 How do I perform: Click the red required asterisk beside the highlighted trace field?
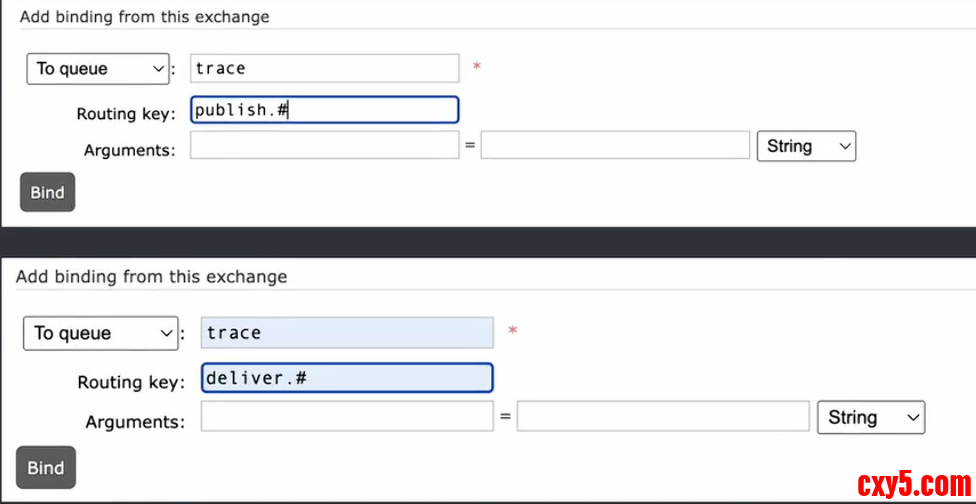pyautogui.click(x=513, y=330)
